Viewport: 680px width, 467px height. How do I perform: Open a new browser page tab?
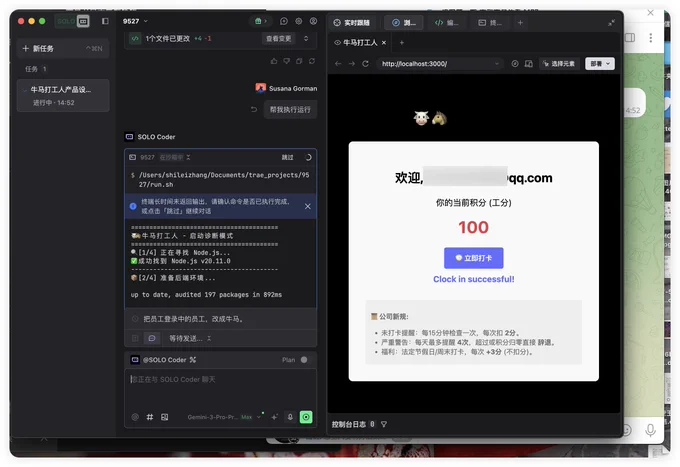pos(402,42)
